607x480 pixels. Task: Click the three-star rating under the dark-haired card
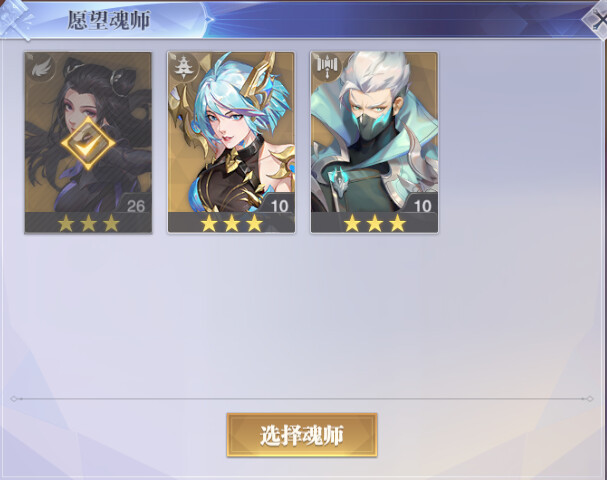[88, 223]
